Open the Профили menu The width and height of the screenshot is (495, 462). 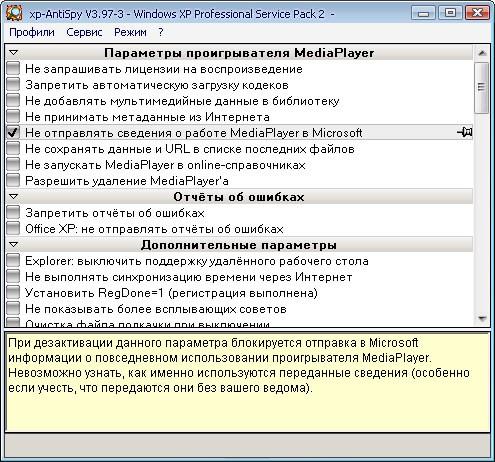pos(32,32)
